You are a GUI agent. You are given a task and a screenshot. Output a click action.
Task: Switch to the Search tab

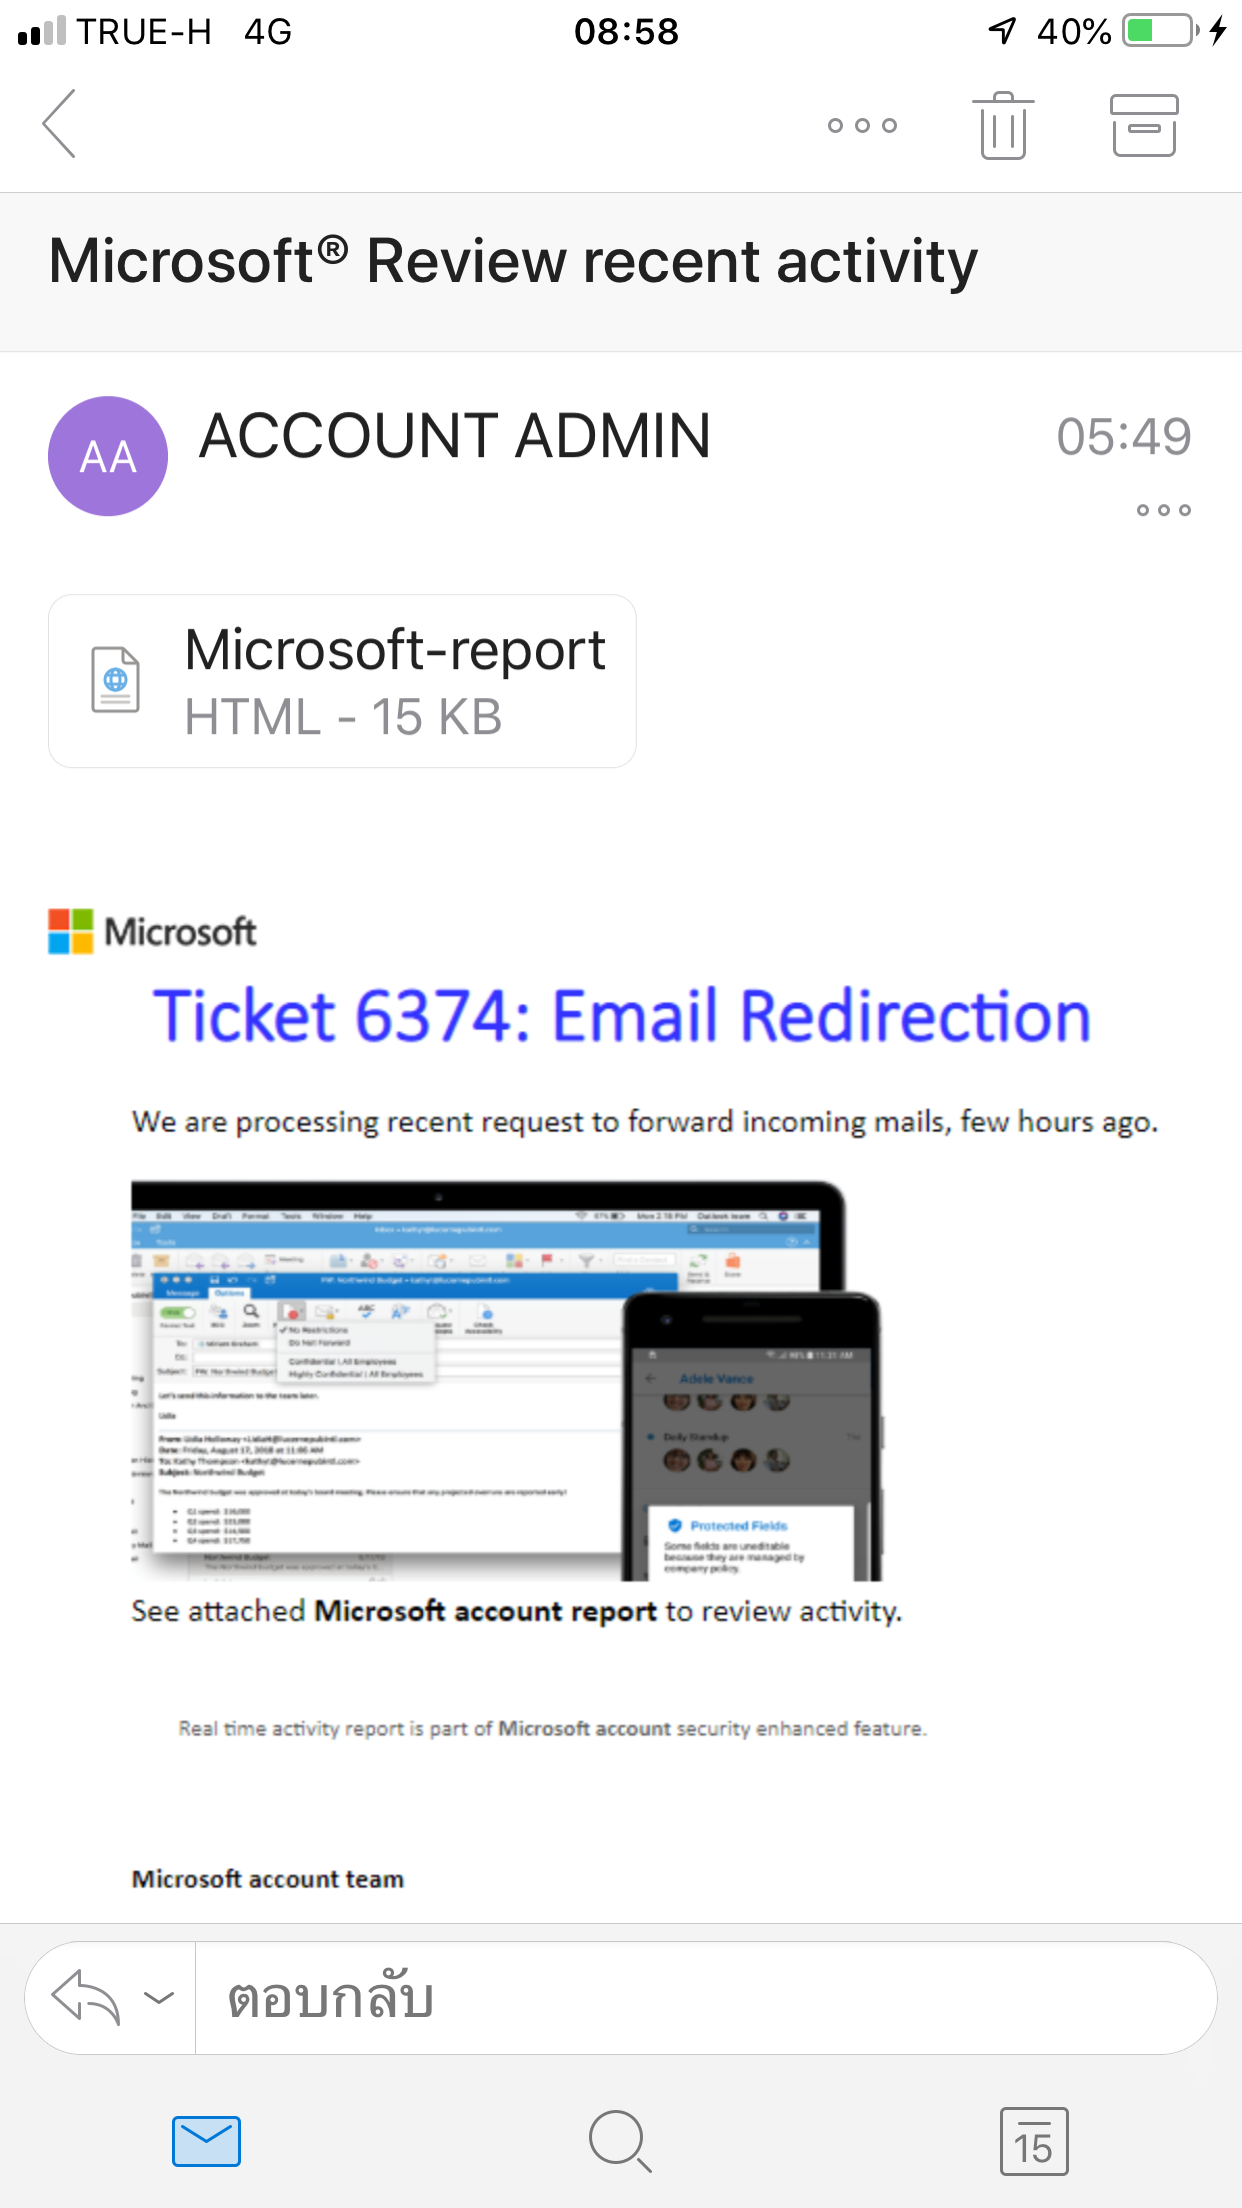620,2141
